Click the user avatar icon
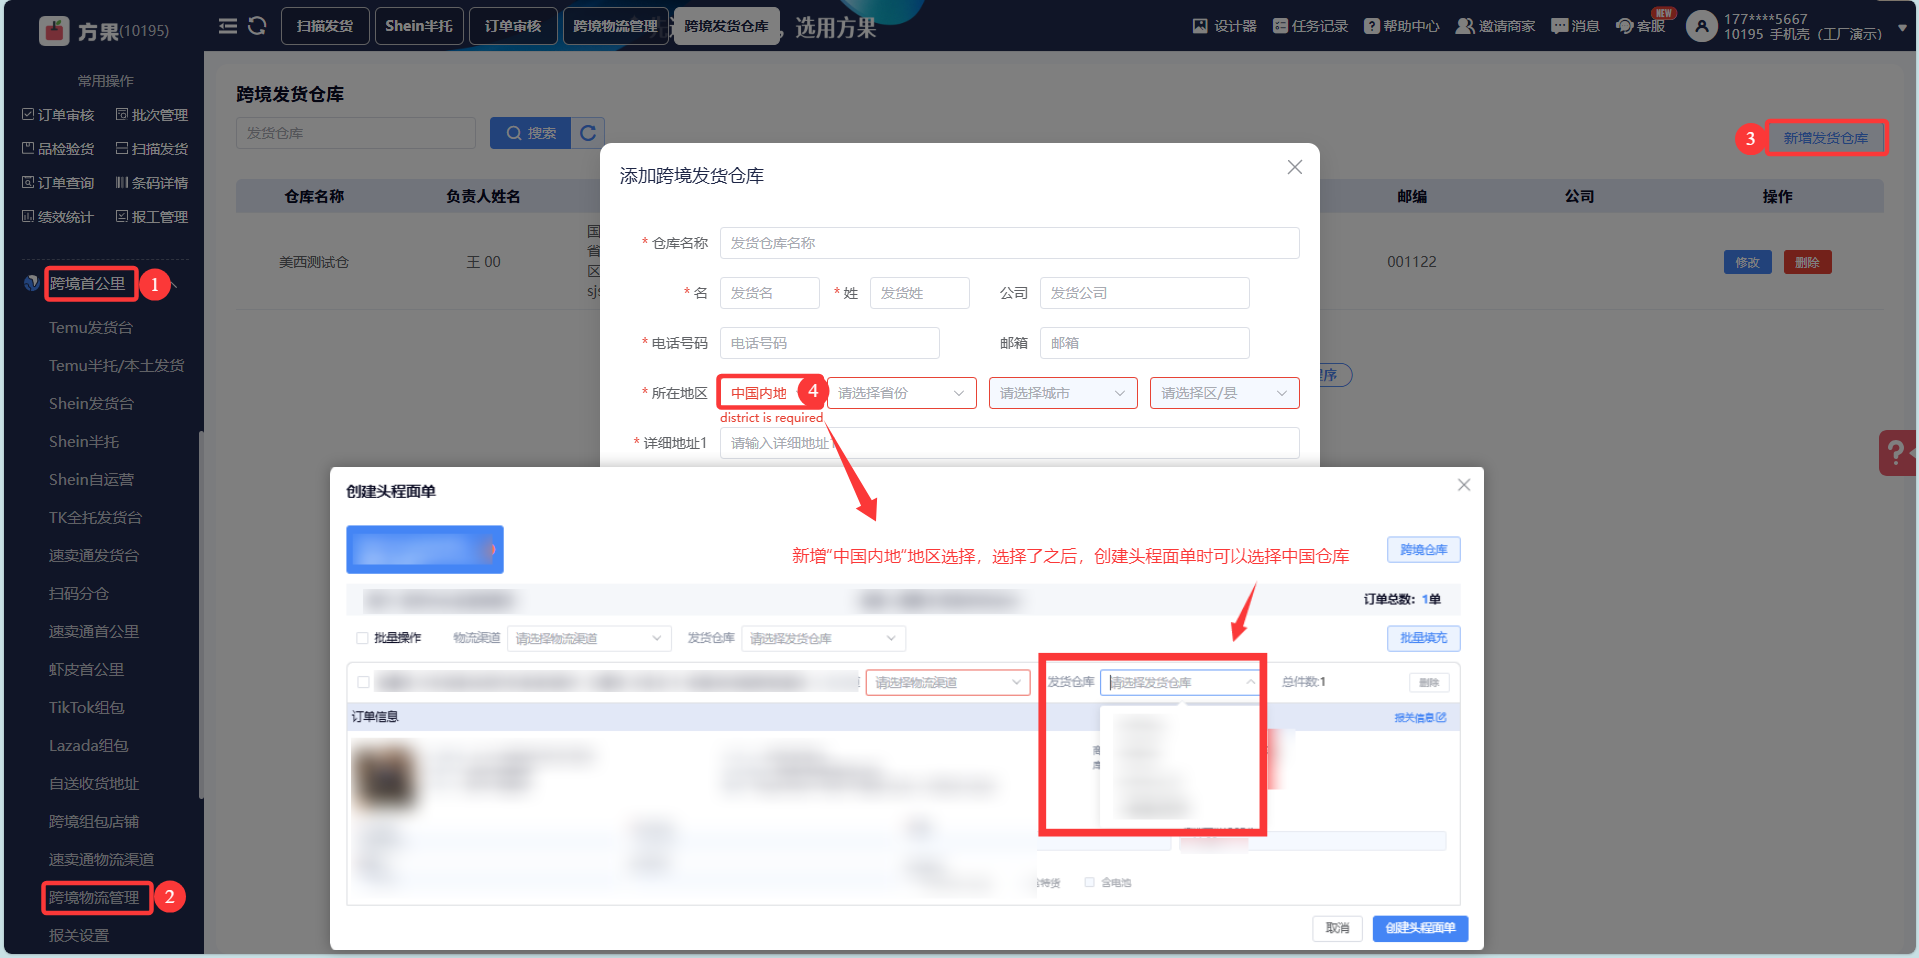The width and height of the screenshot is (1919, 958). [x=1701, y=26]
